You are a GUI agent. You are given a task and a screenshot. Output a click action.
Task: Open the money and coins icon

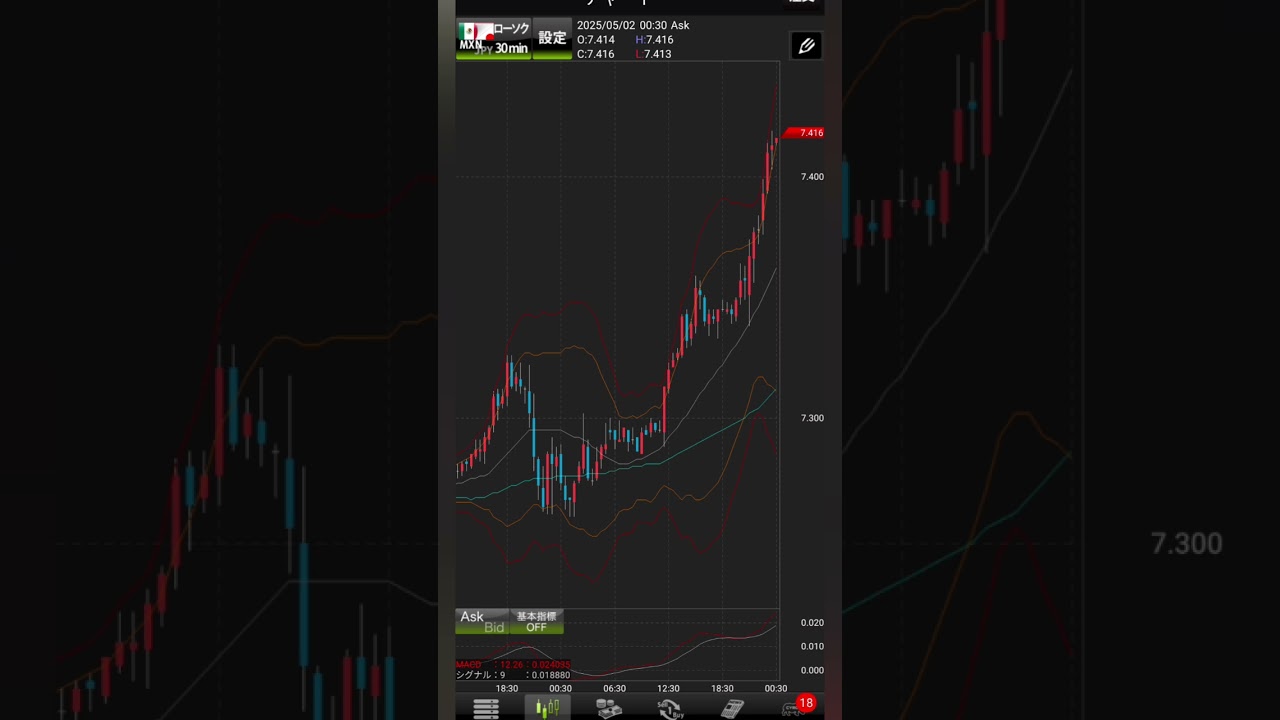click(609, 708)
